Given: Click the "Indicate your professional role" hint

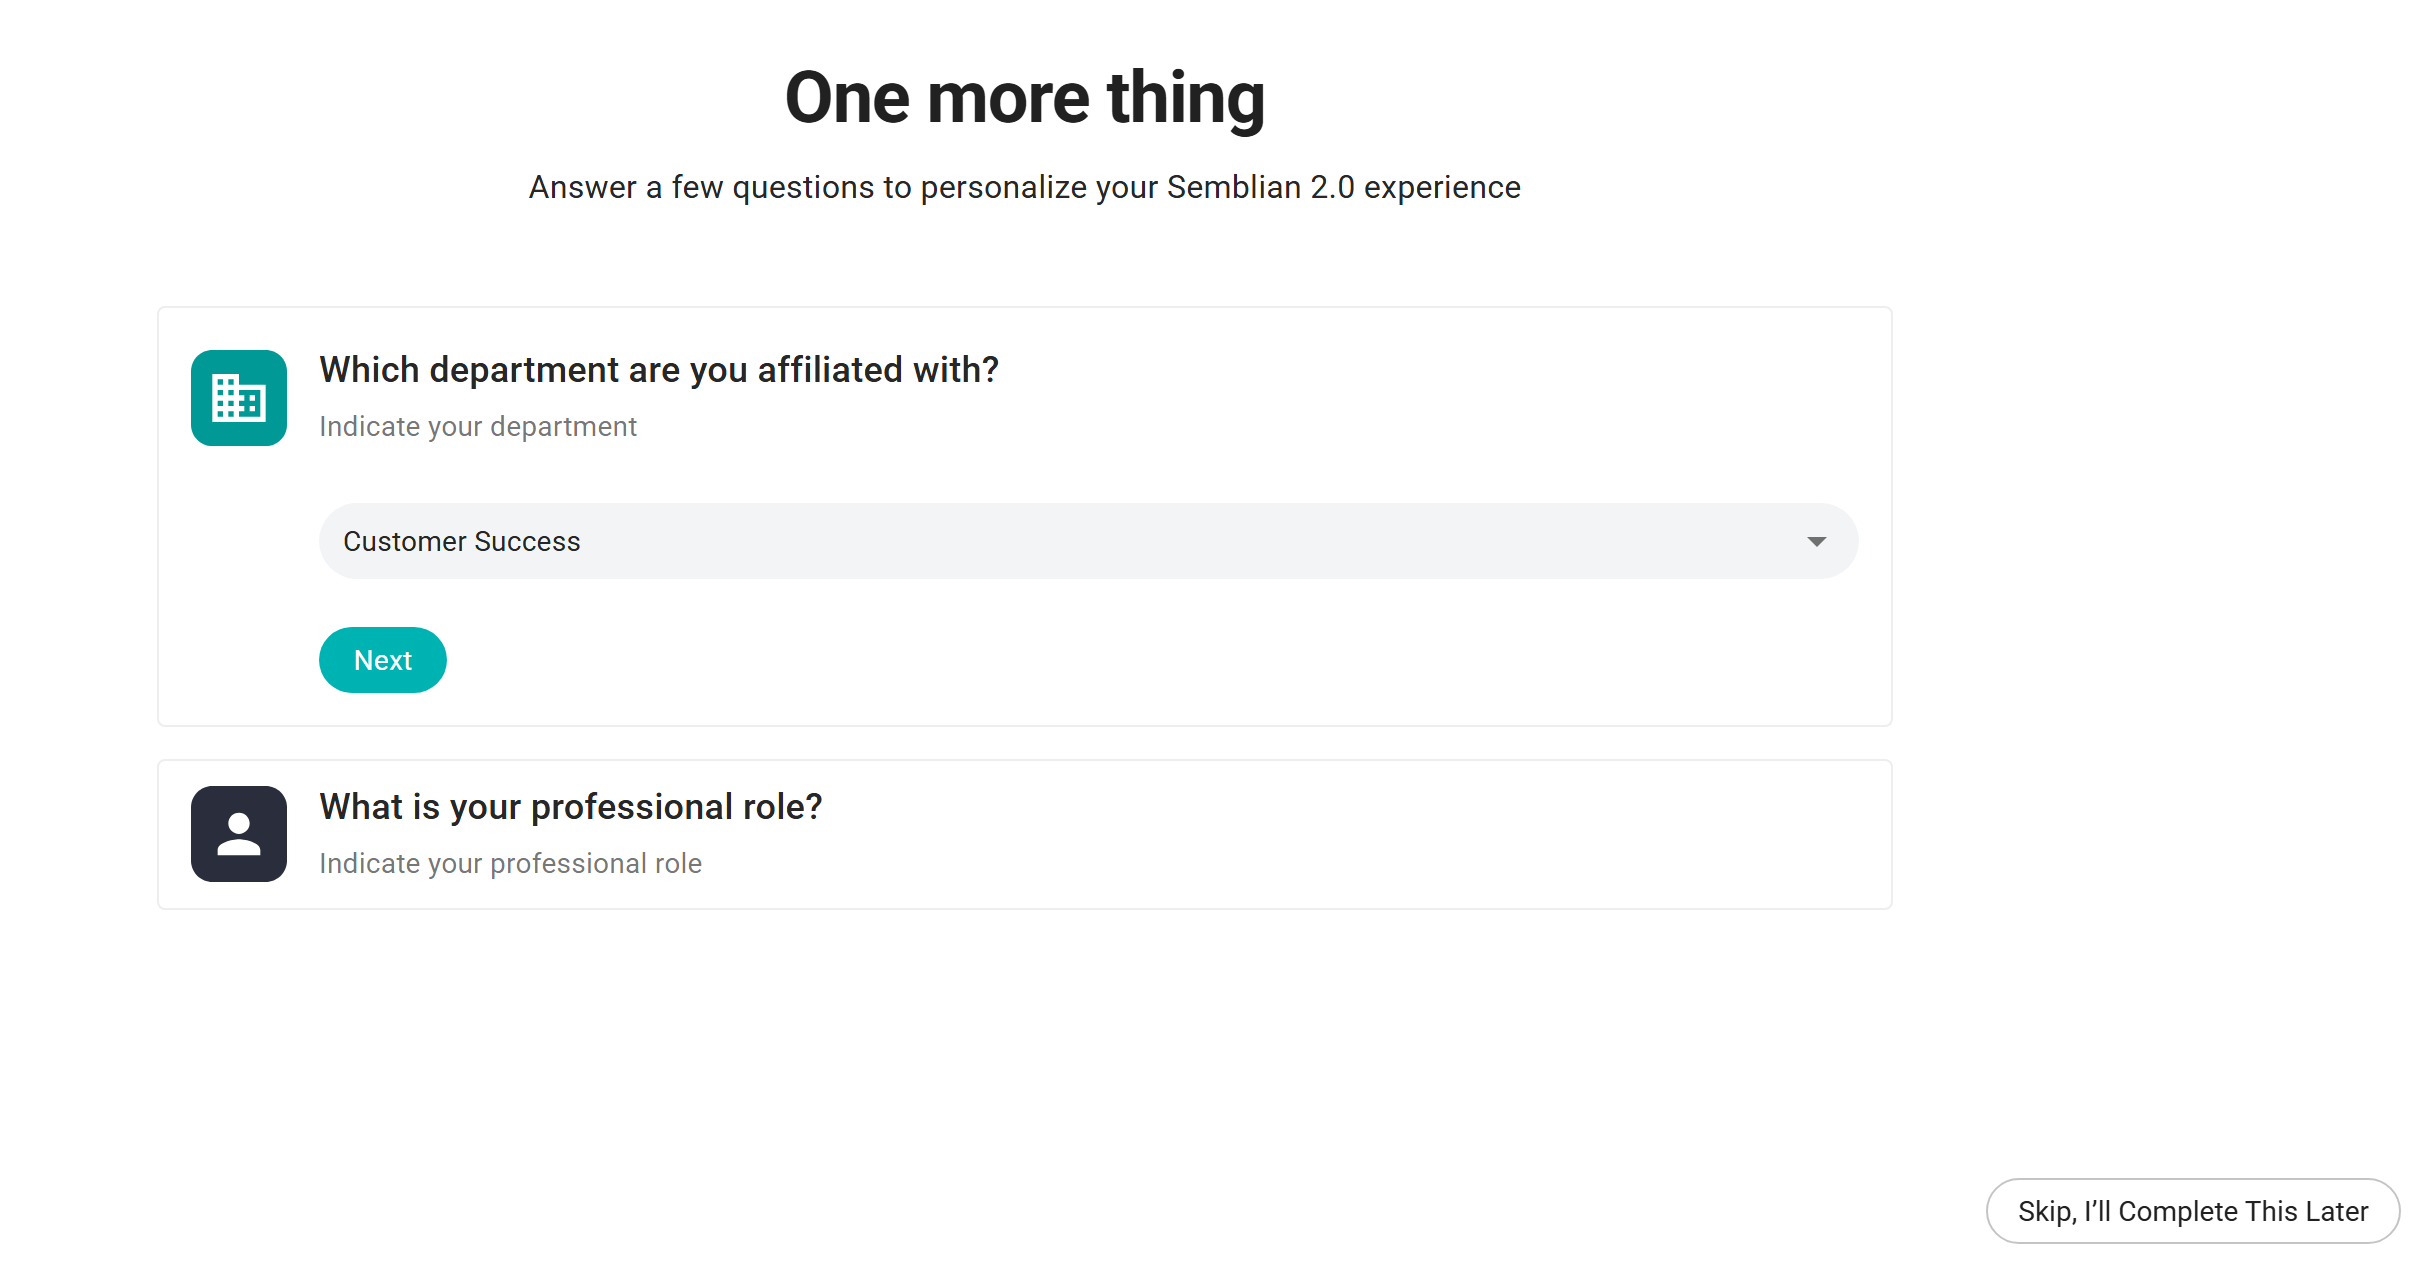Looking at the screenshot, I should click(x=510, y=864).
